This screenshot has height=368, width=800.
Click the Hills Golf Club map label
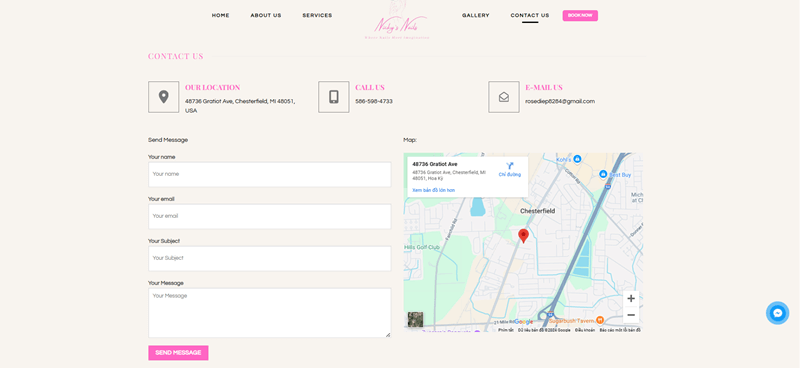coord(422,248)
